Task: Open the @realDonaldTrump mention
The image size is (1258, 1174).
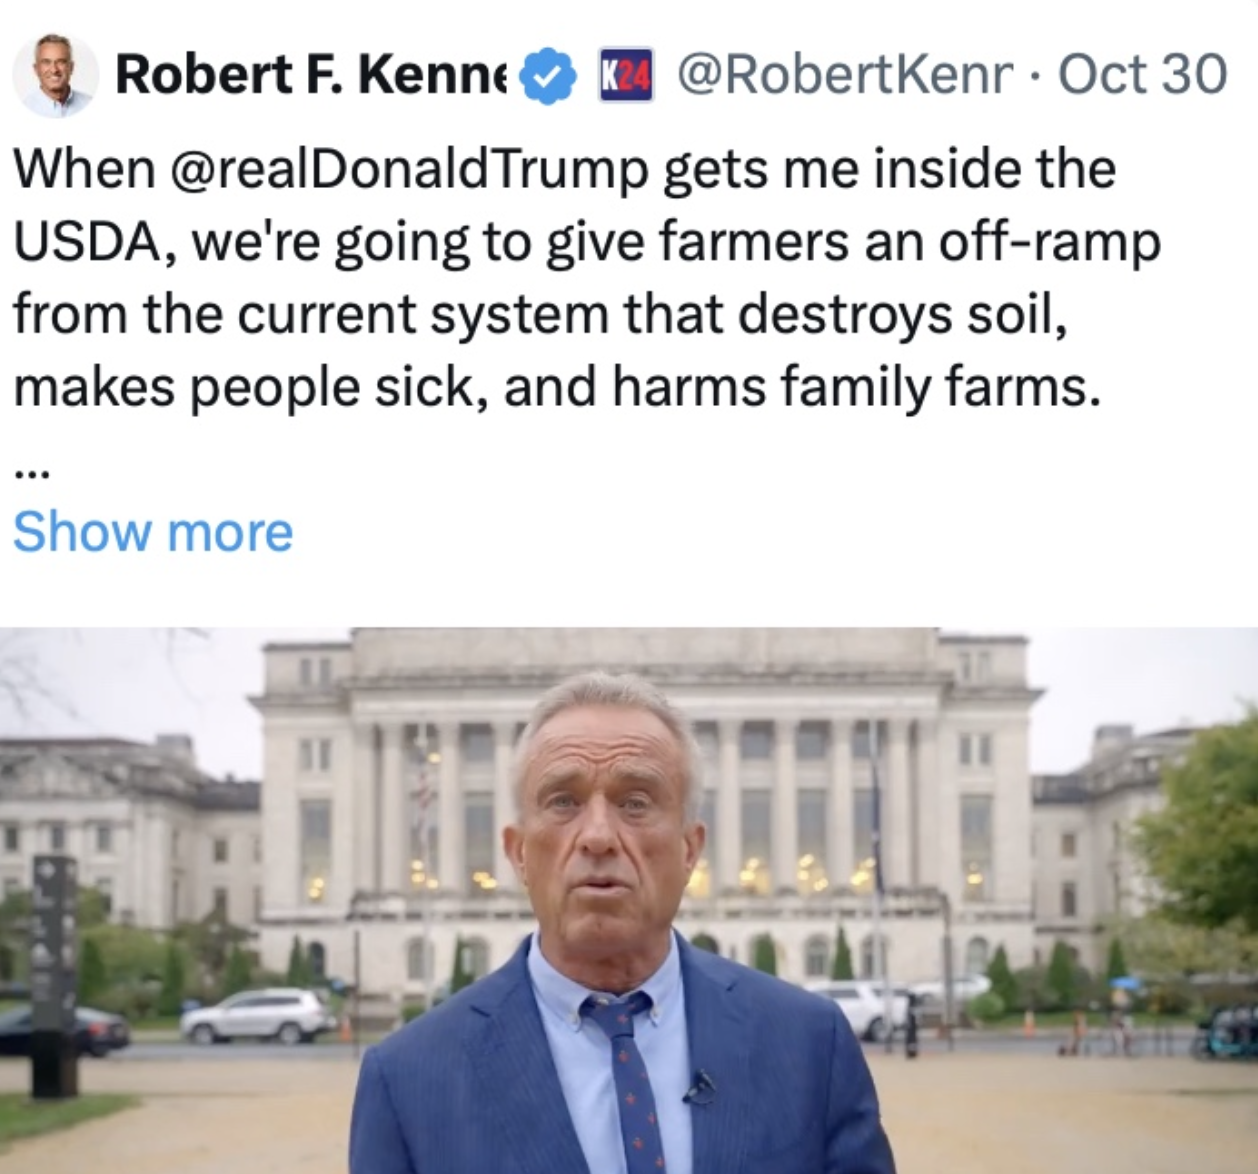Action: (x=411, y=168)
